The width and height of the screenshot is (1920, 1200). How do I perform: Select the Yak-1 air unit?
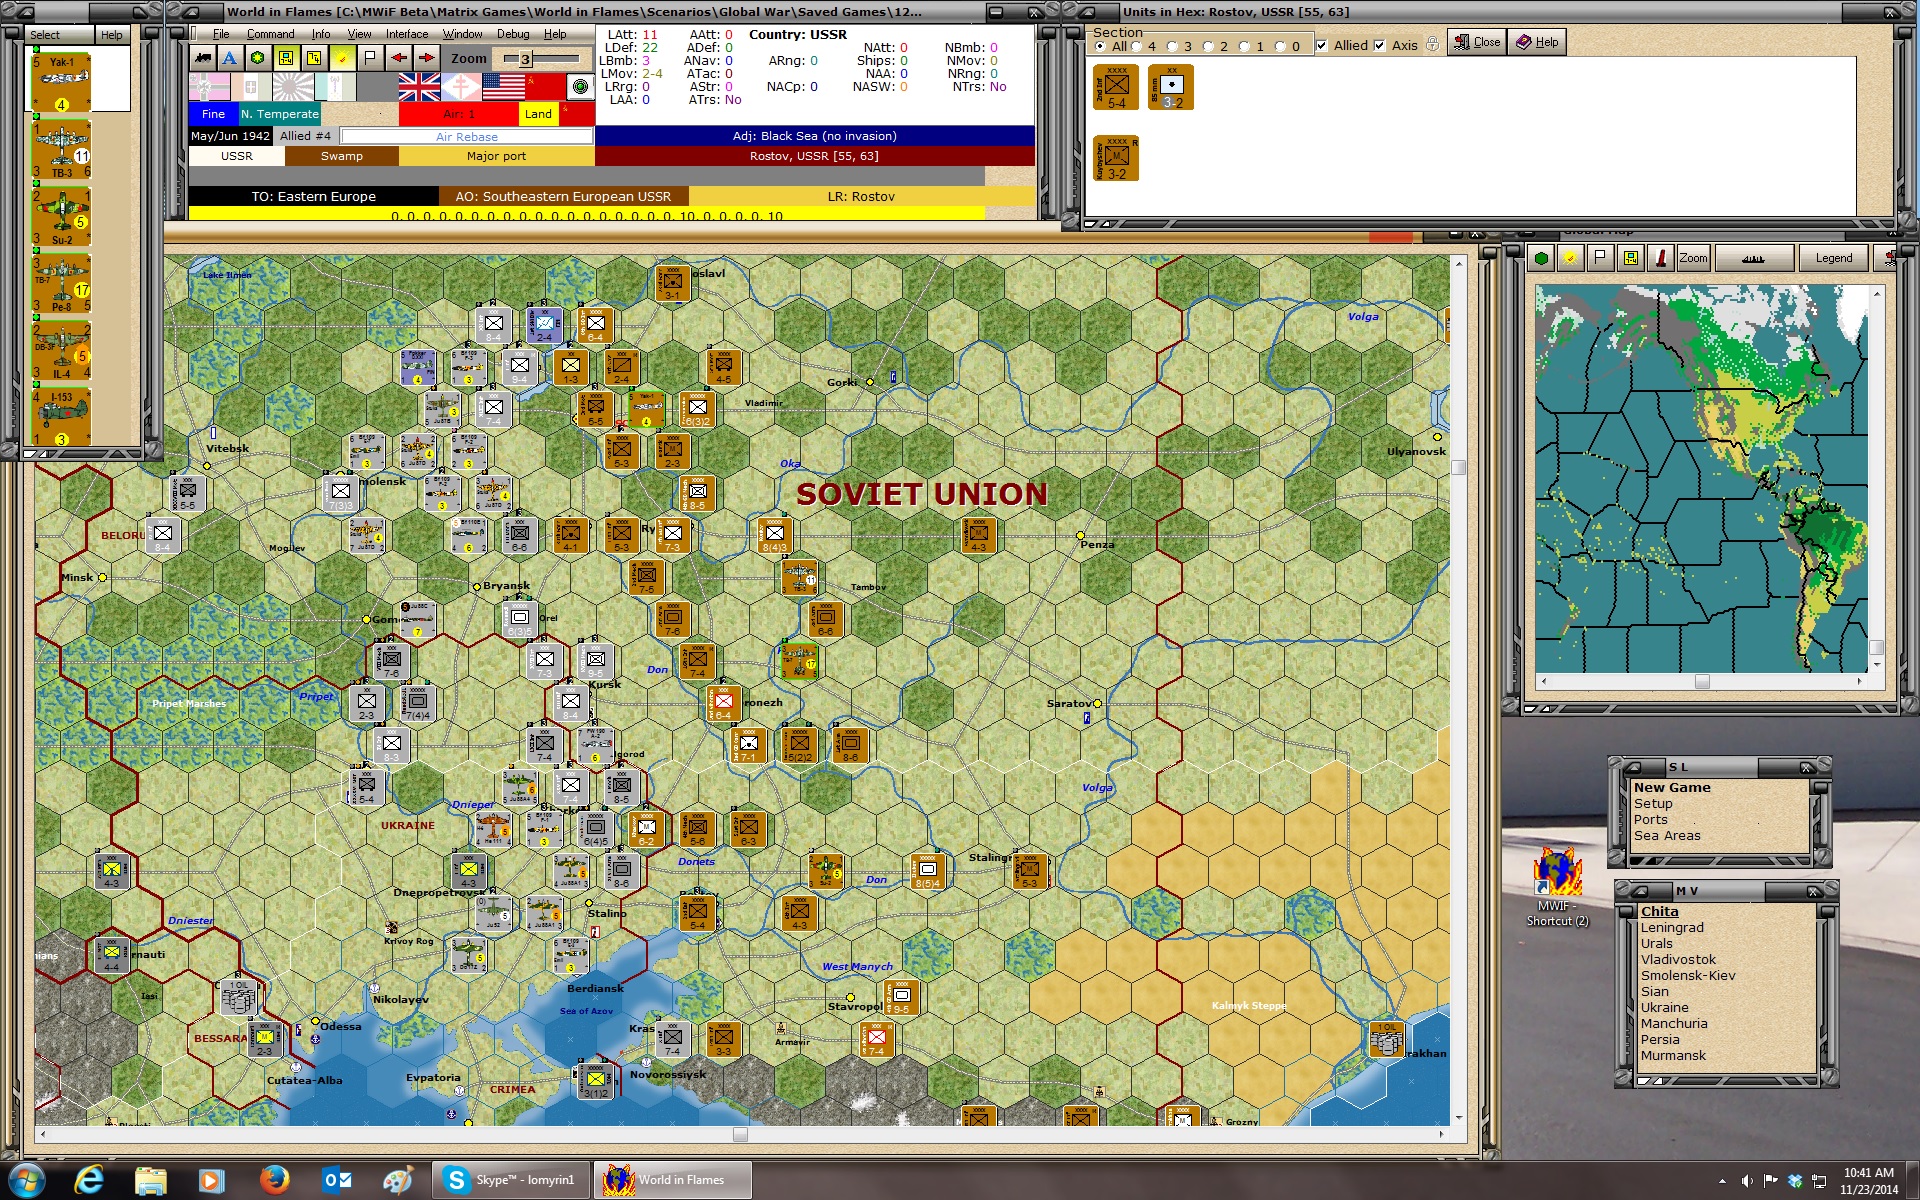[x=62, y=82]
